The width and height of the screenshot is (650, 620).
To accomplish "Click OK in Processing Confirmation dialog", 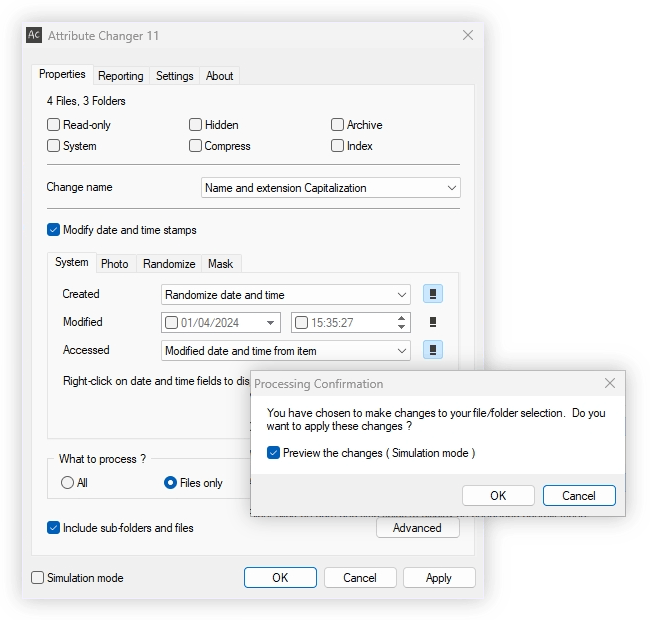I will click(498, 496).
